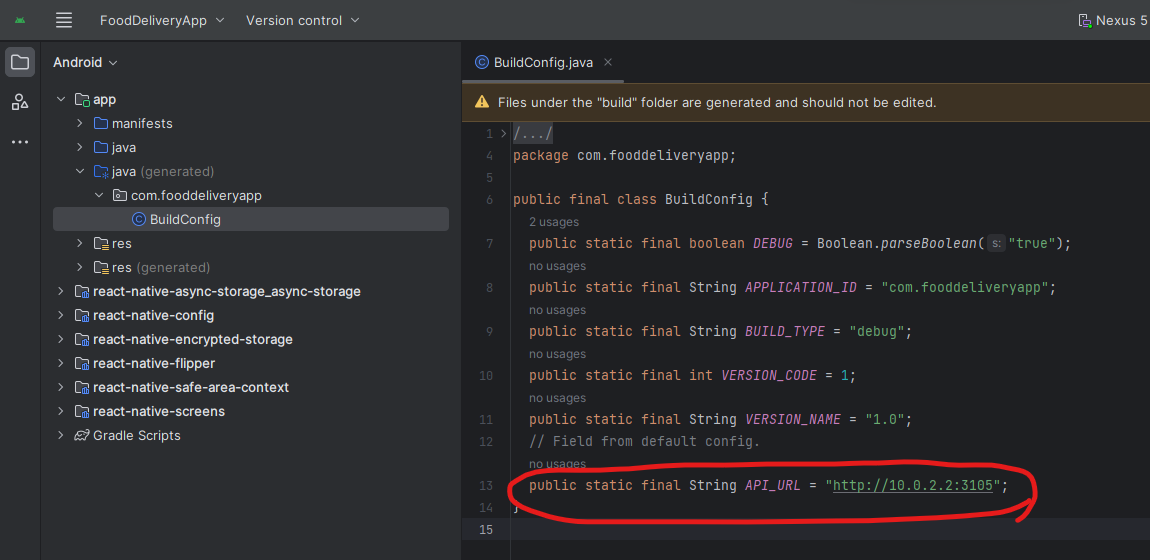Click the BuildConfig class icon in the tree
1150x560 pixels.
click(x=139, y=219)
